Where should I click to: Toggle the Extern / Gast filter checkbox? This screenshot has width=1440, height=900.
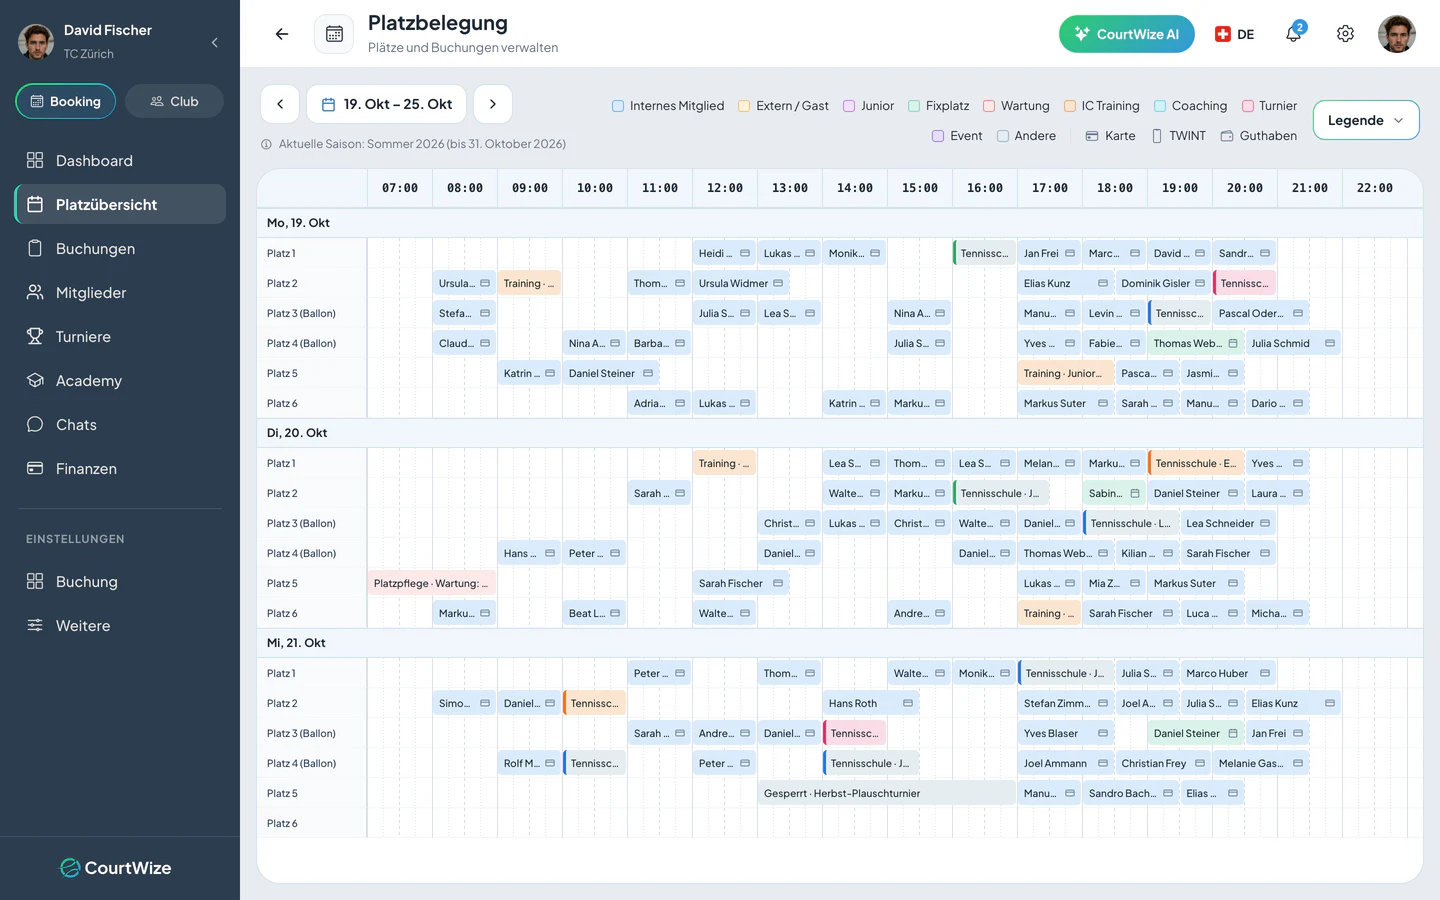tap(744, 106)
